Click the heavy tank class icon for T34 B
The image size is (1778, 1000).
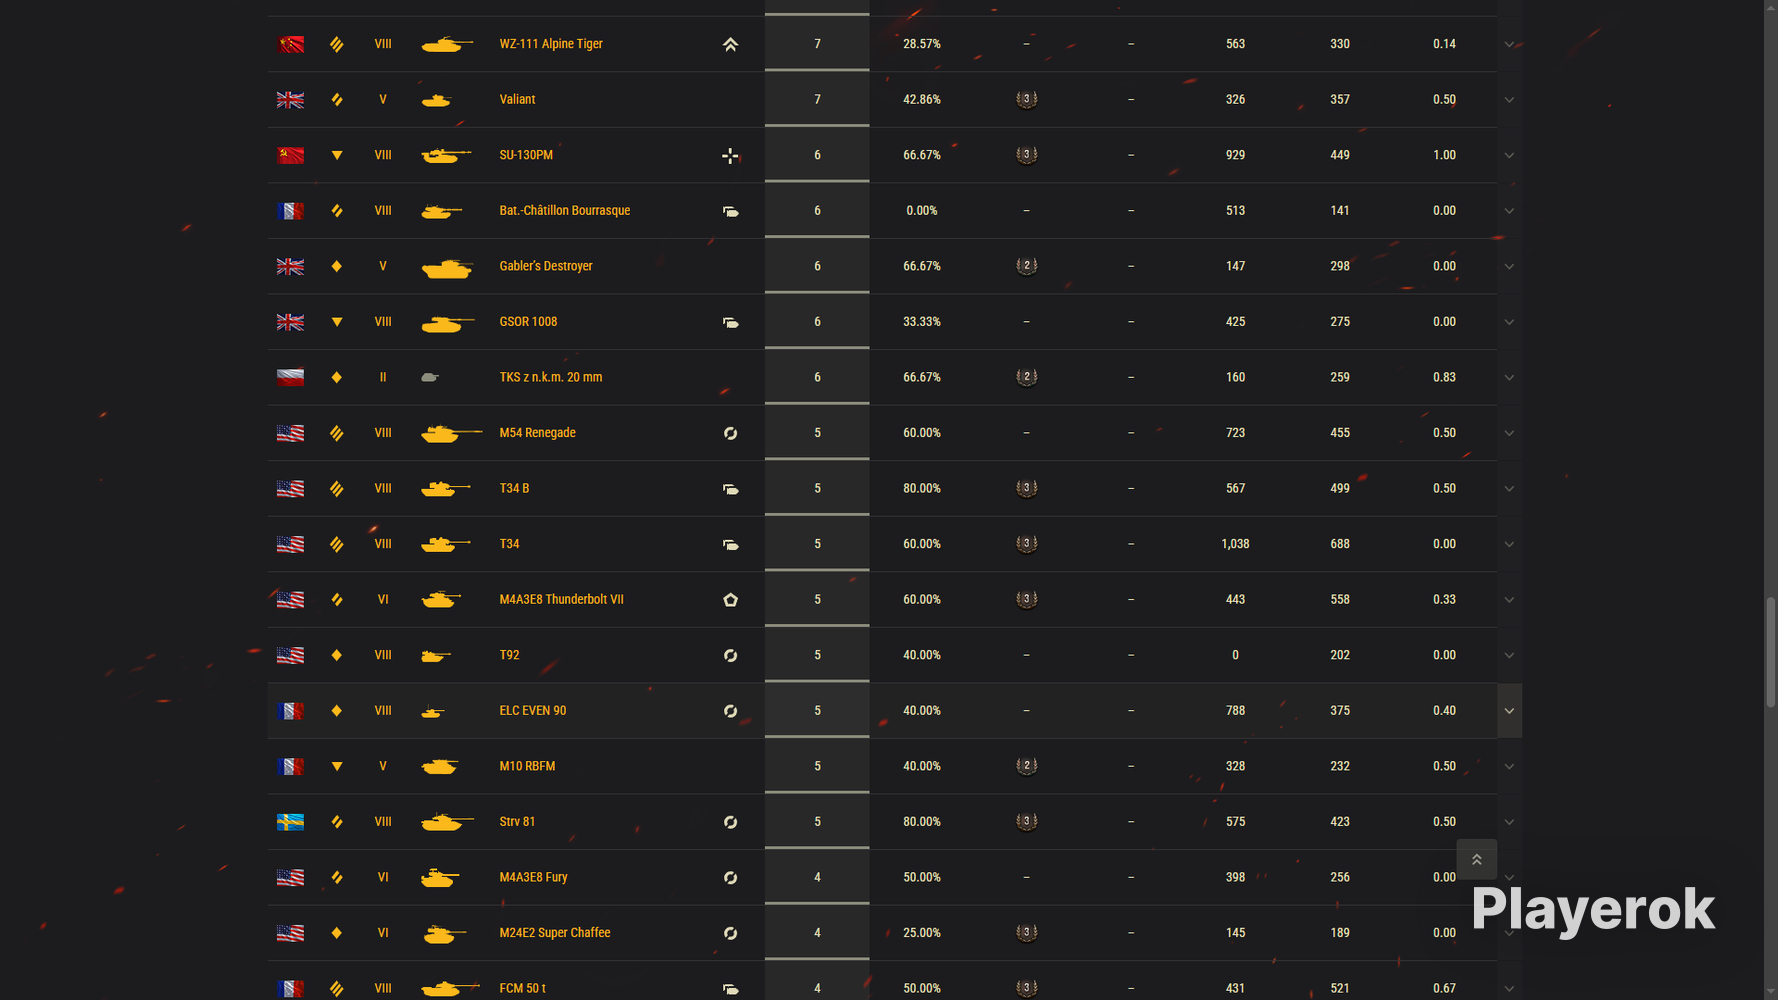[337, 489]
